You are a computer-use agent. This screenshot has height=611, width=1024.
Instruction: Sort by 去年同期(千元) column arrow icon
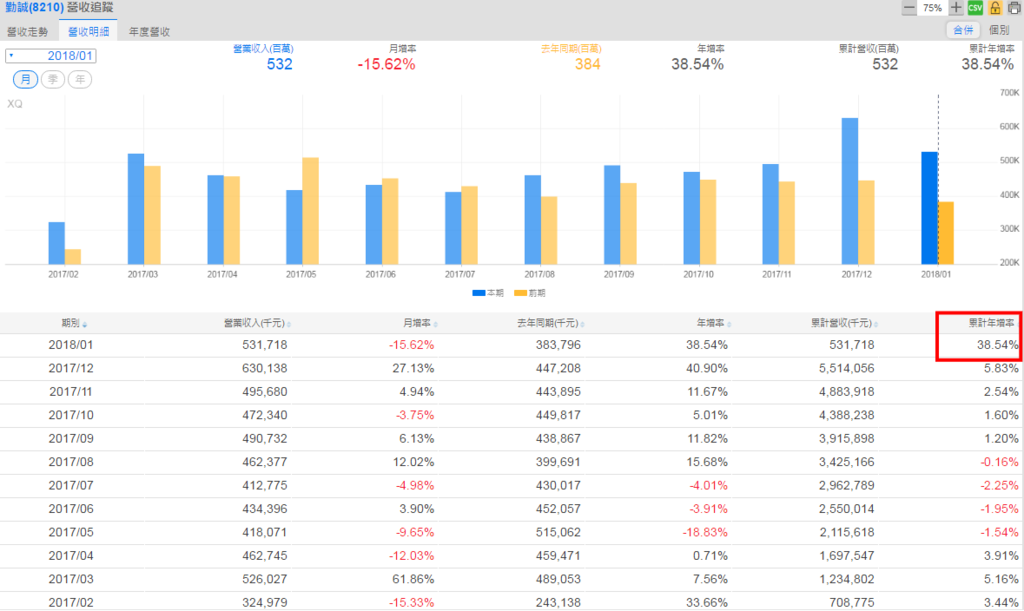[583, 324]
